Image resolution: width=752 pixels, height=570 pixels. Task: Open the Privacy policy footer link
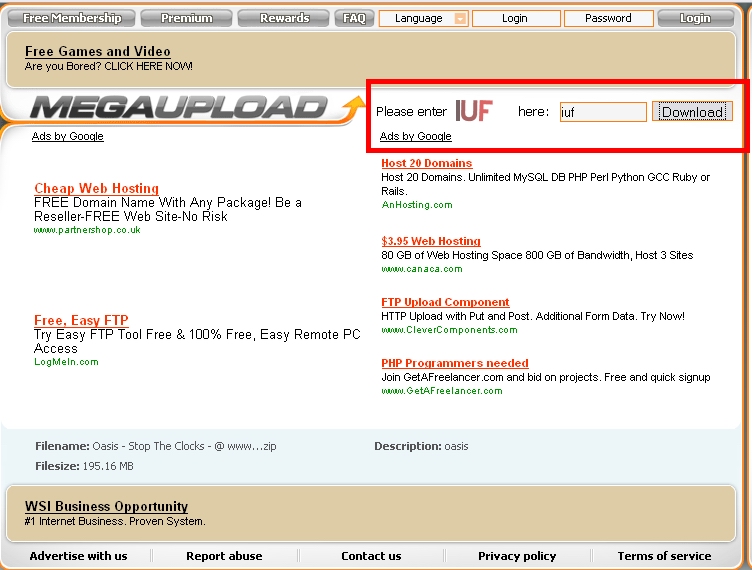pyautogui.click(x=517, y=556)
